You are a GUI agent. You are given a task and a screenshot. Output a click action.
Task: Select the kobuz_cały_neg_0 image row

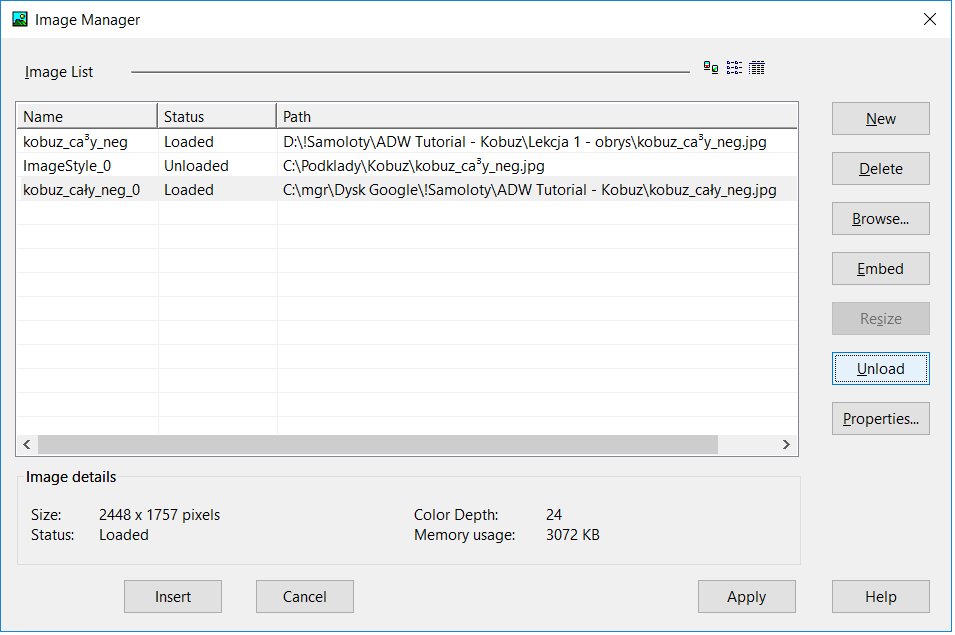pyautogui.click(x=81, y=190)
